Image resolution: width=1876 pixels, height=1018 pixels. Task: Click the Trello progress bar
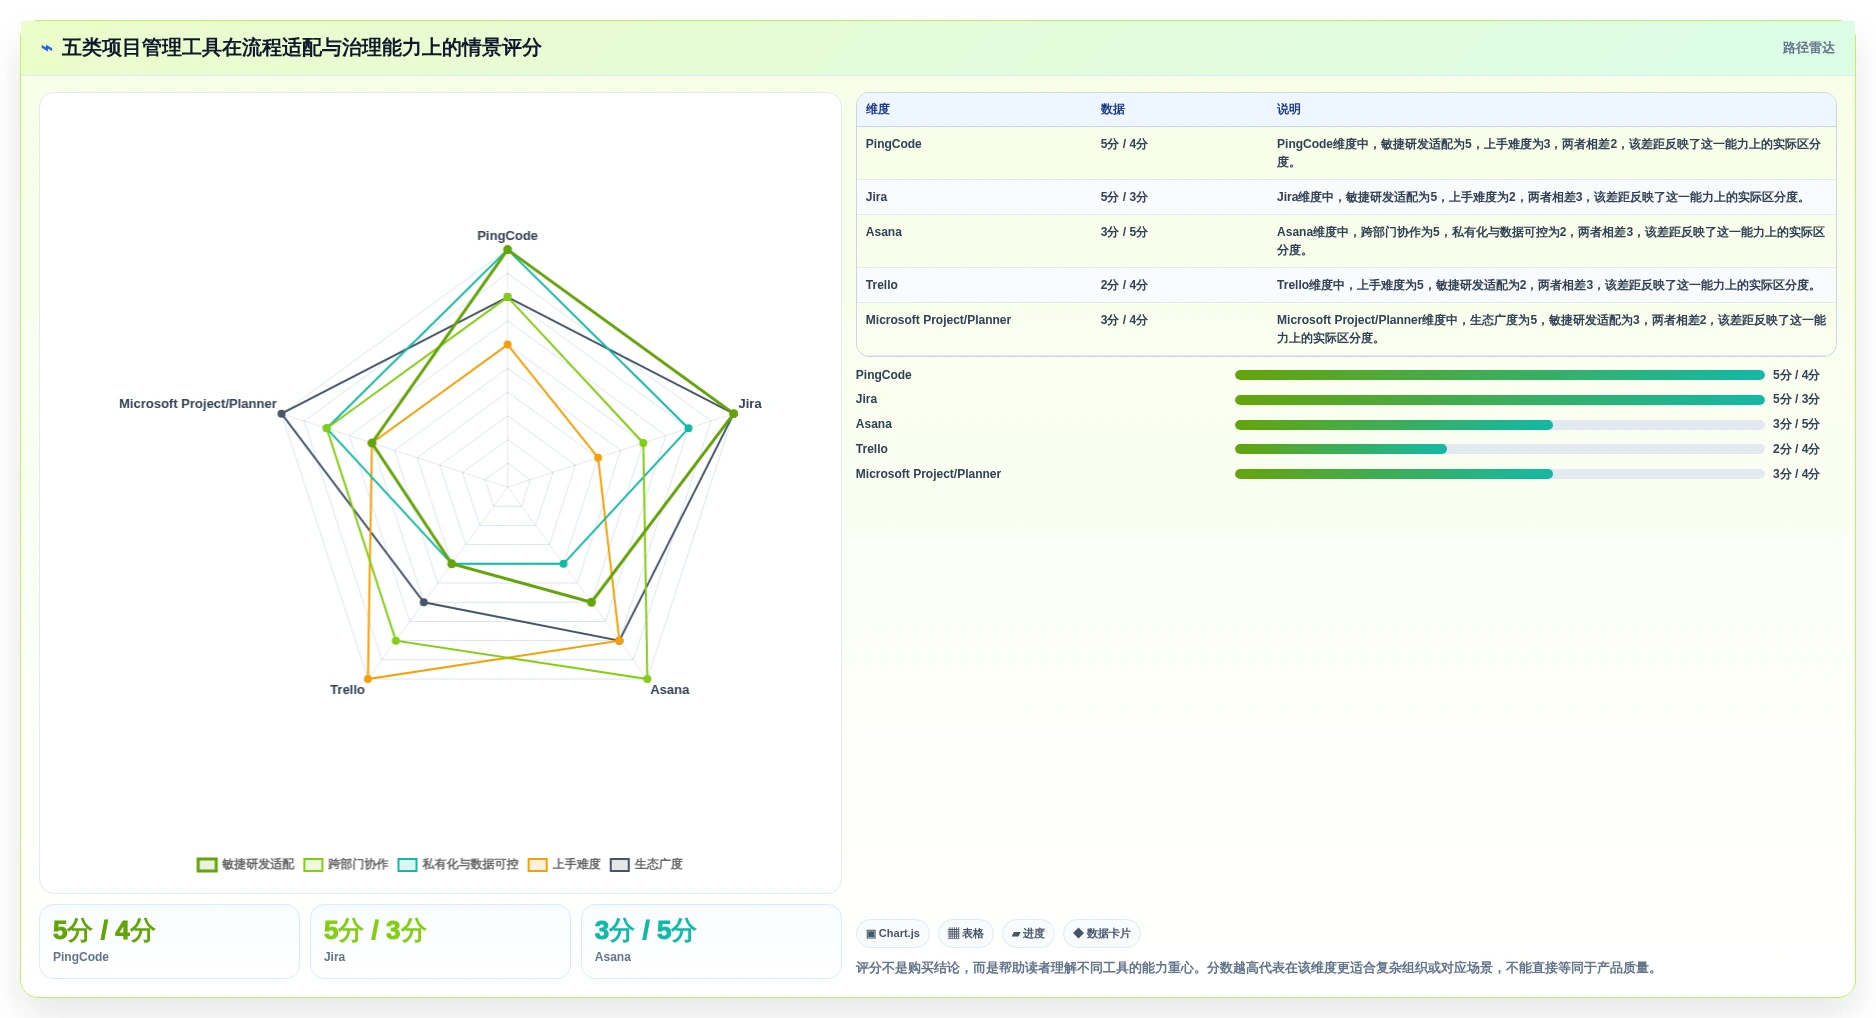tap(1499, 449)
